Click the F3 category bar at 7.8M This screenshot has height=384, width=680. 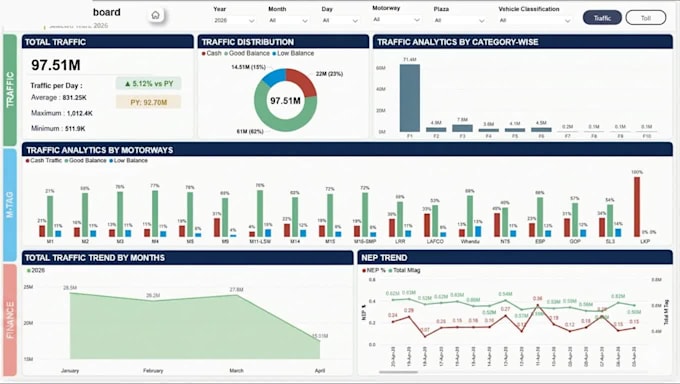[462, 128]
